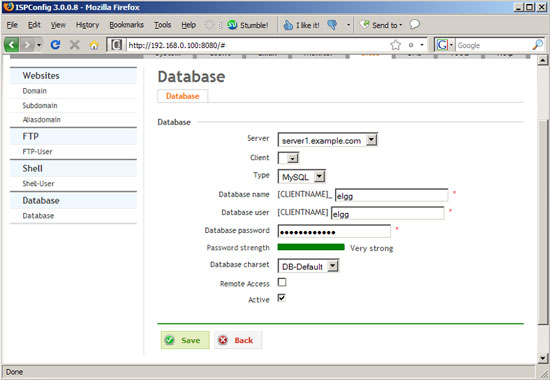Click the grey forward arrow button

[27, 45]
